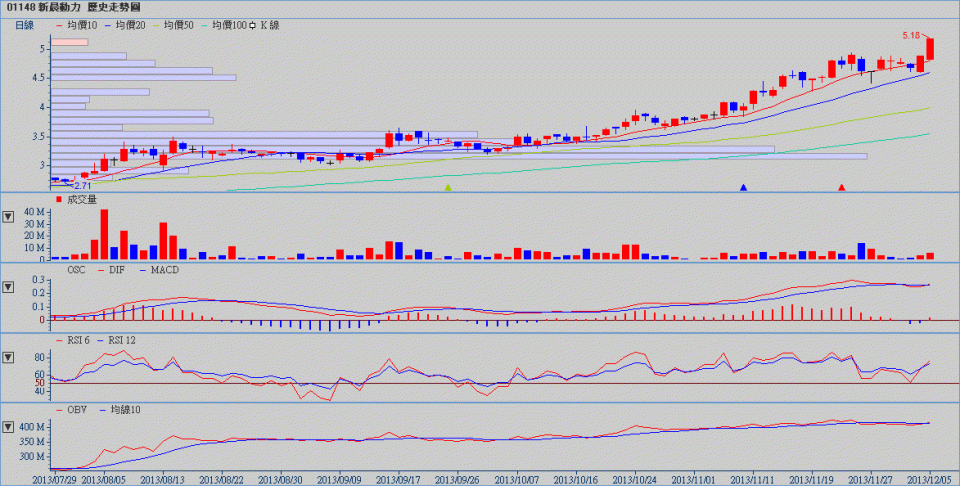This screenshot has height=486, width=960.
Task: Expand the volume (成交量) panel dropdown arrow
Action: (9, 215)
